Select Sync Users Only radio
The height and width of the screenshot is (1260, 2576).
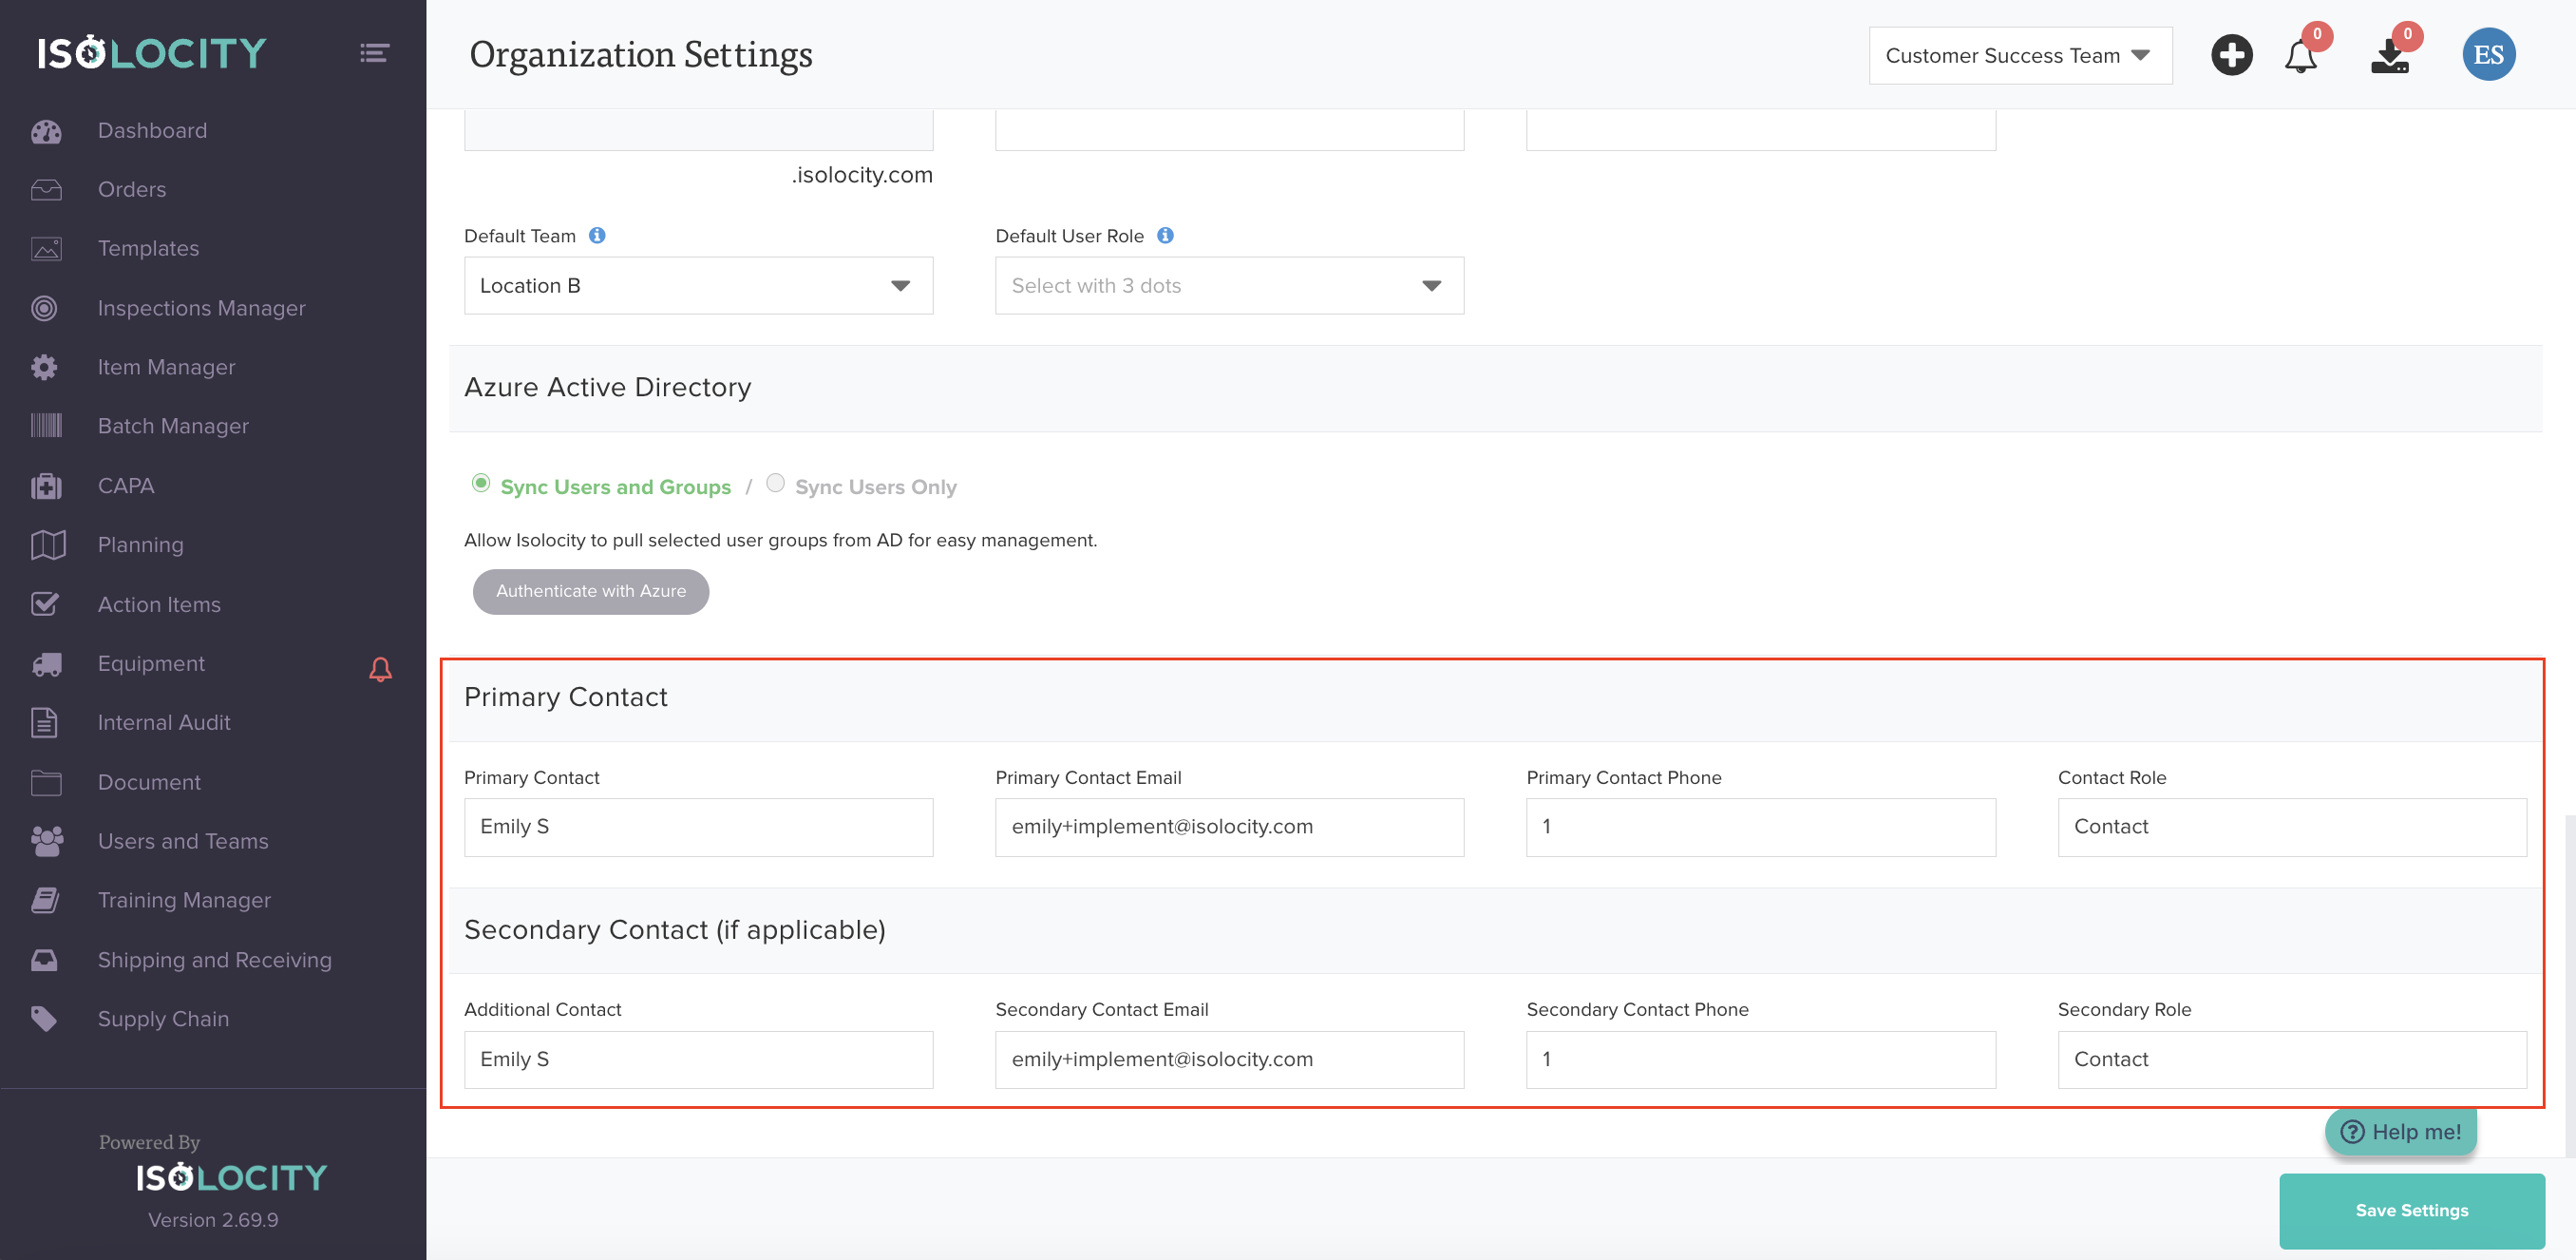[x=775, y=484]
